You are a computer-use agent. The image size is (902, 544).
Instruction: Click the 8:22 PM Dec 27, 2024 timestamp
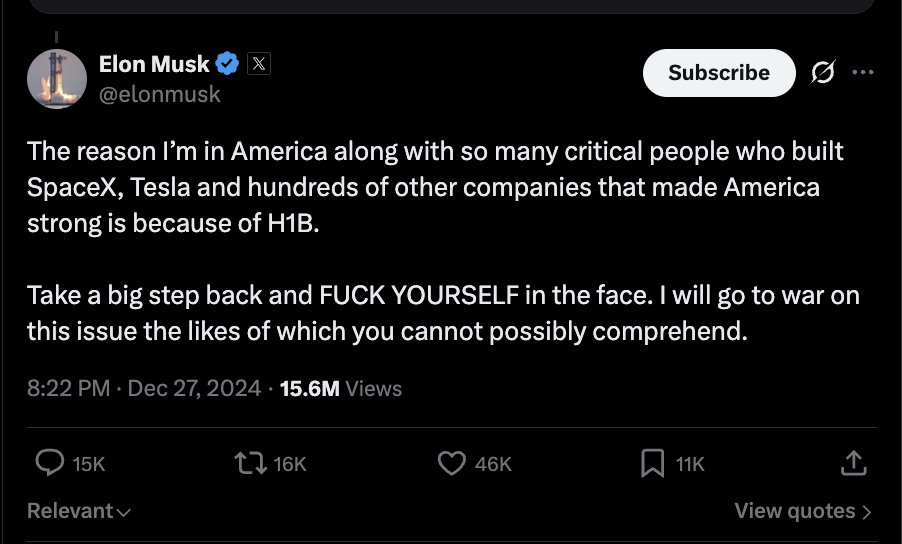tap(144, 388)
